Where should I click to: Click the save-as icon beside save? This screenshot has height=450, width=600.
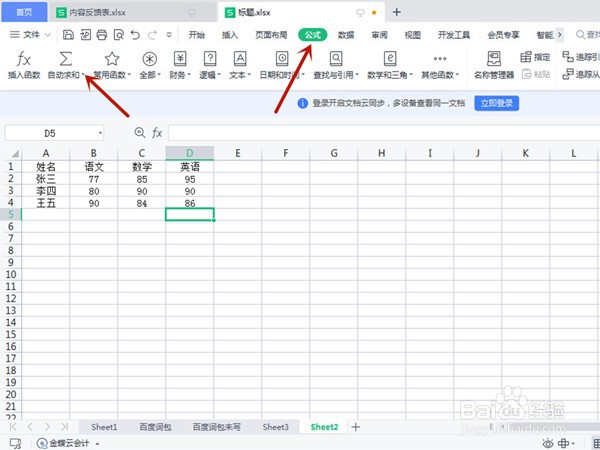tap(85, 35)
